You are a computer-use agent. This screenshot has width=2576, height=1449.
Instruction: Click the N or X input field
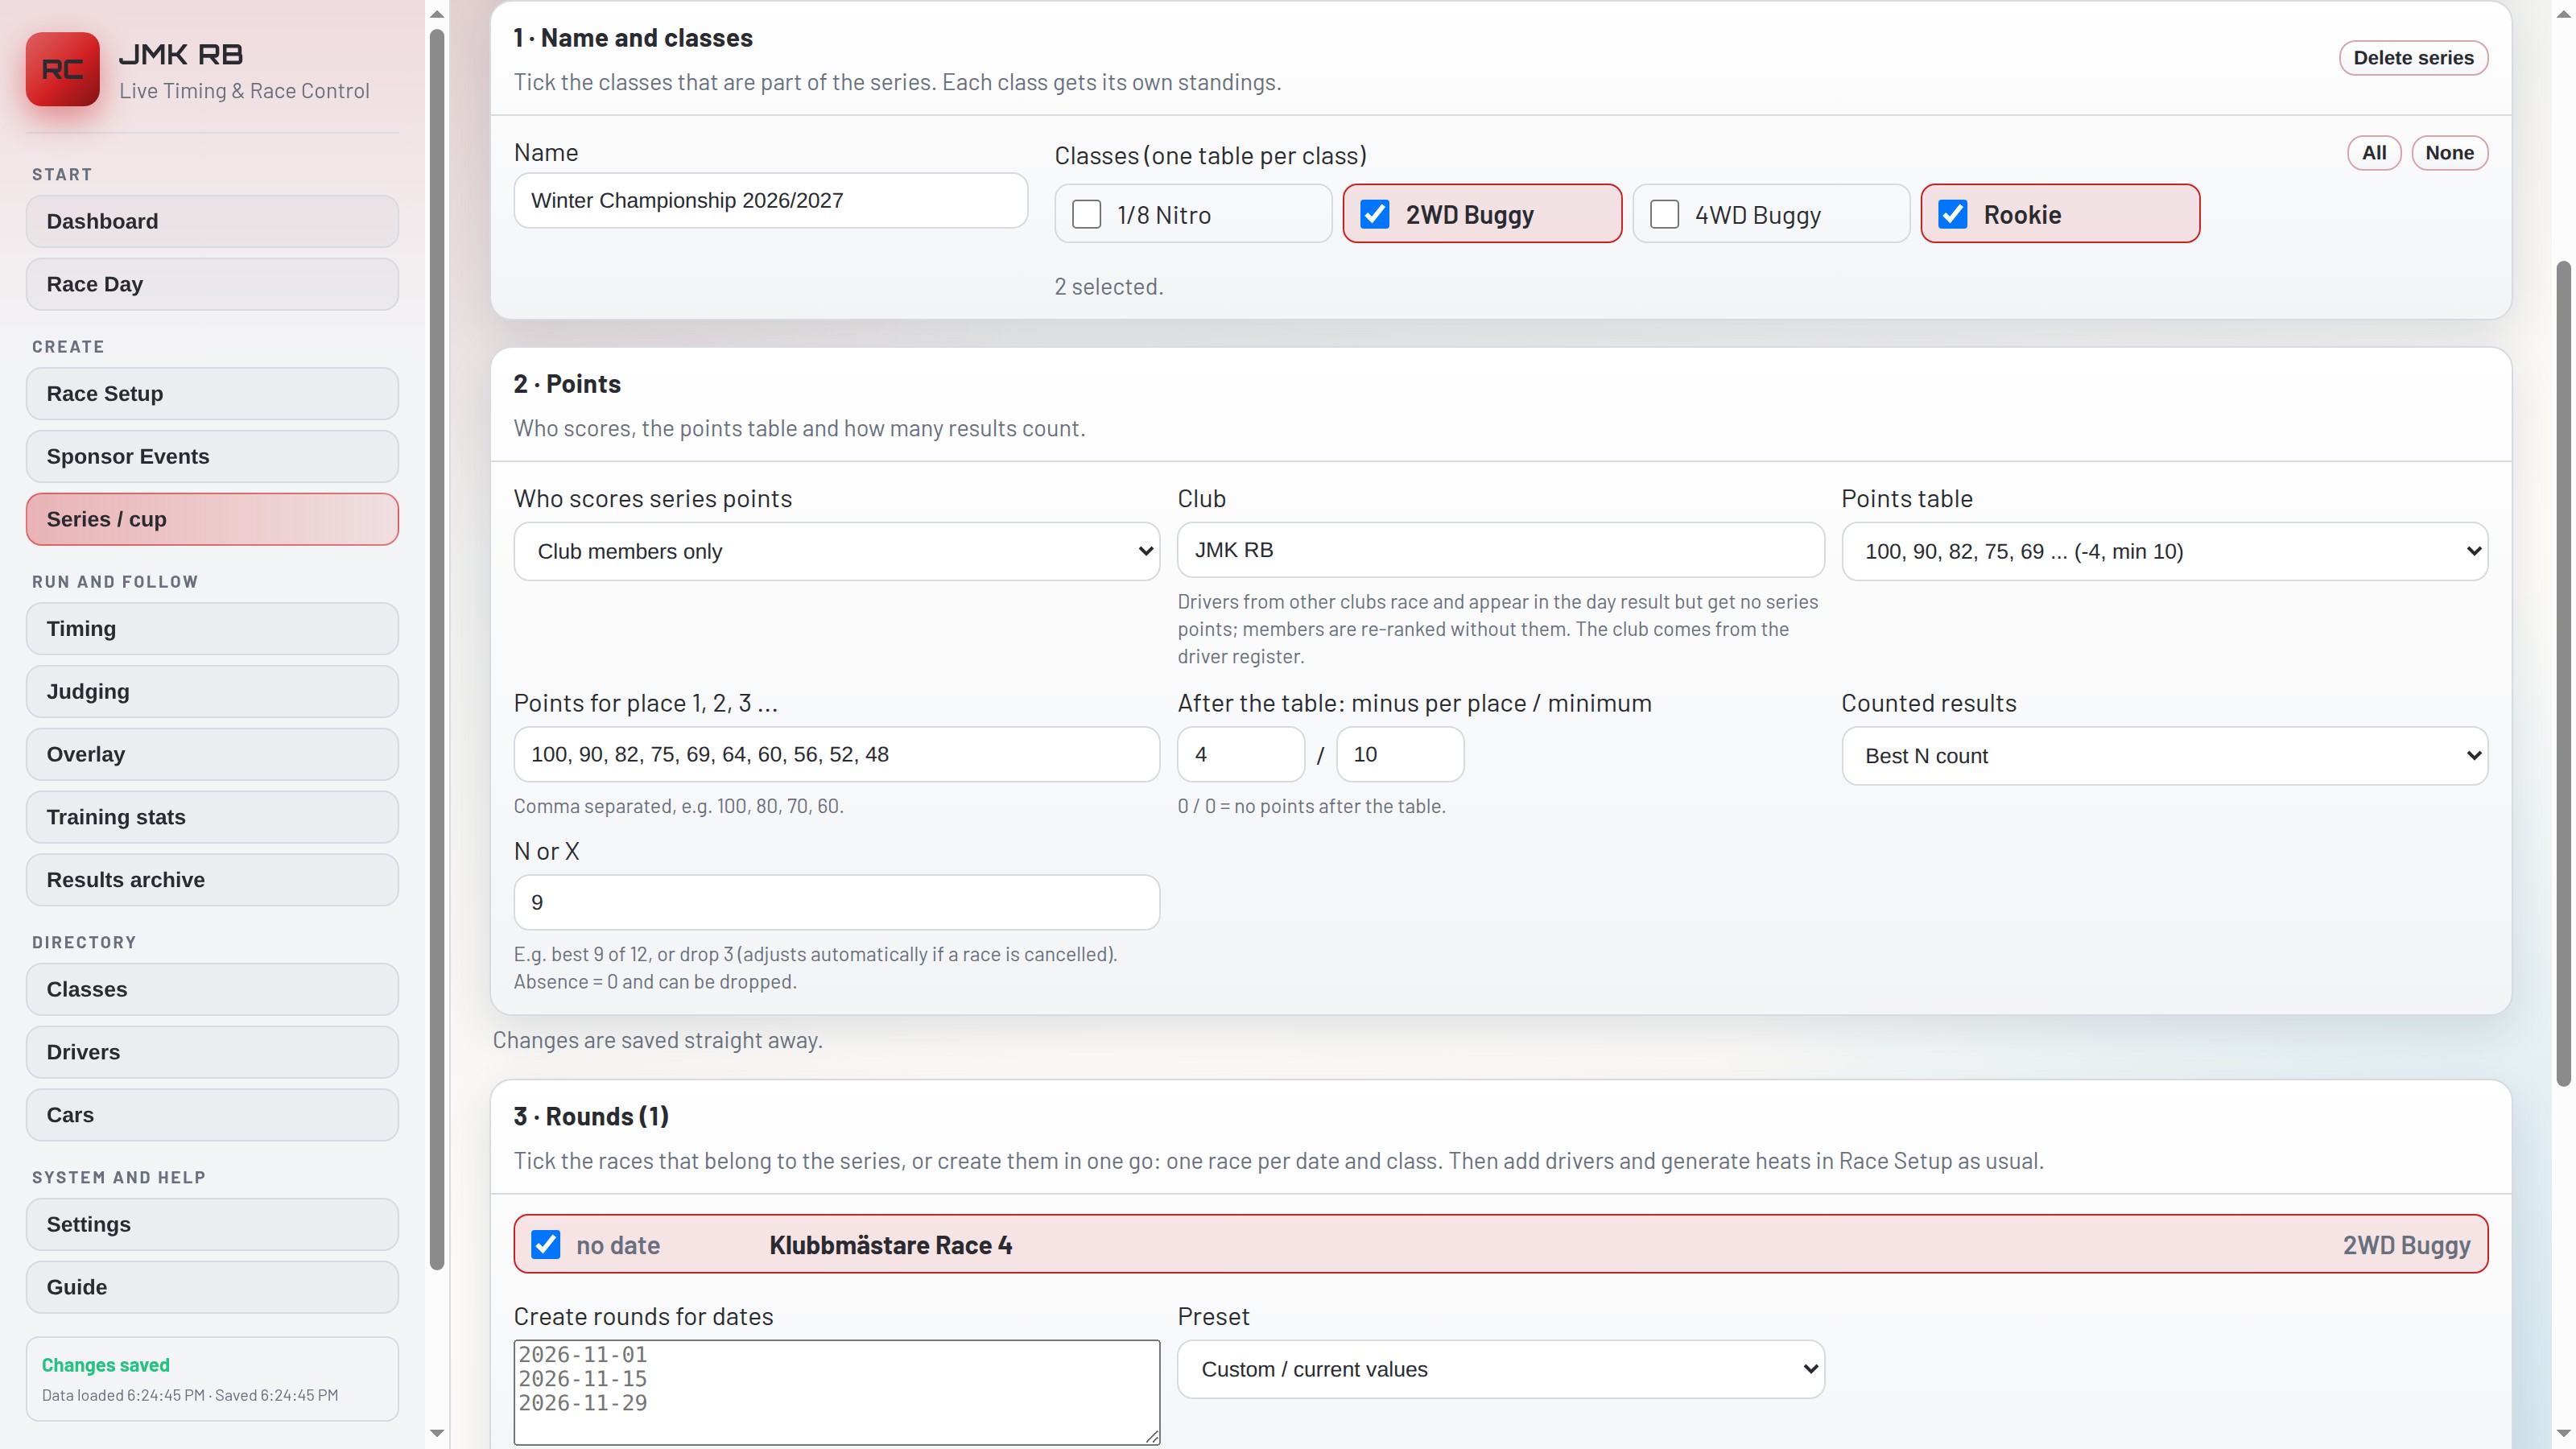pyautogui.click(x=836, y=903)
